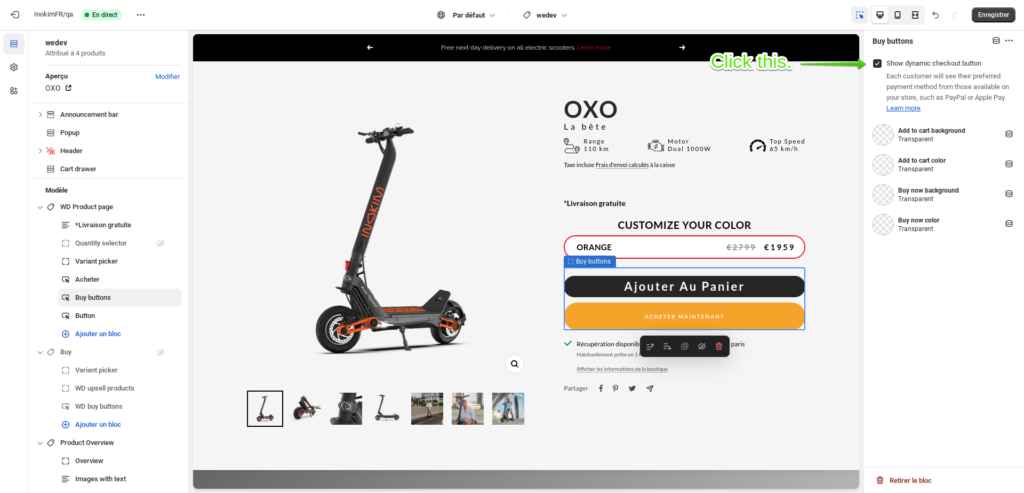
Task: Open Add to cart background swatch
Action: 883,135
